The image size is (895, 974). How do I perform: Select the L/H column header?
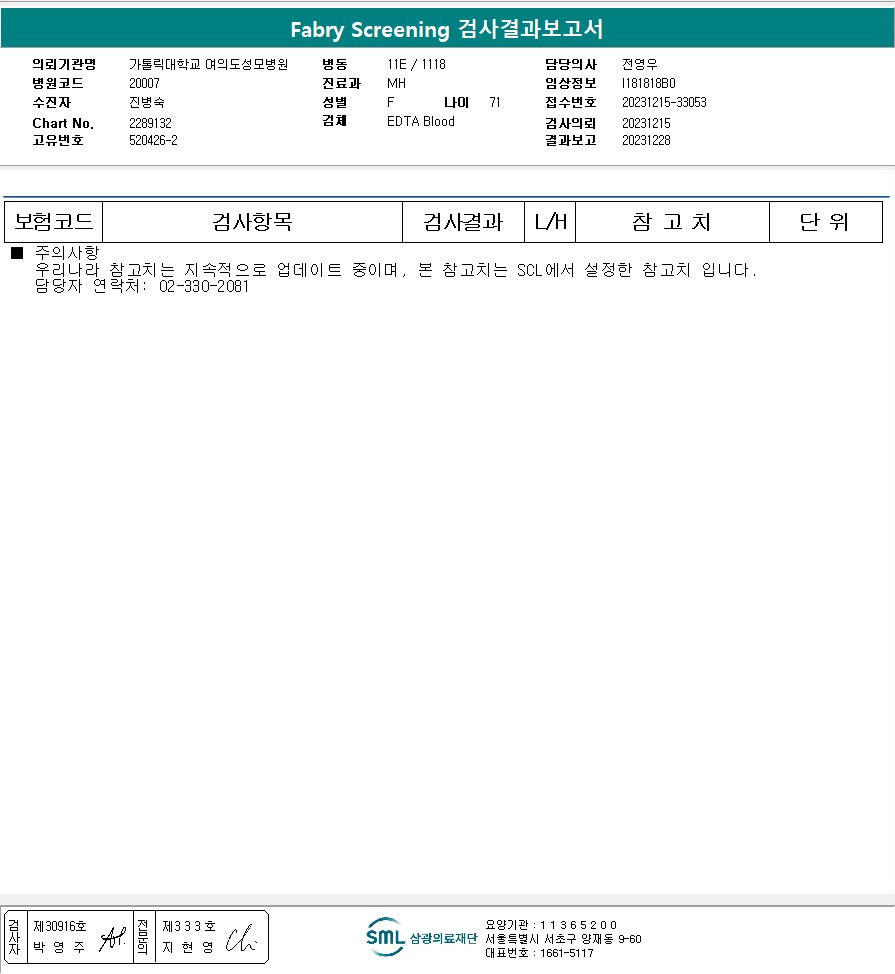[x=550, y=222]
